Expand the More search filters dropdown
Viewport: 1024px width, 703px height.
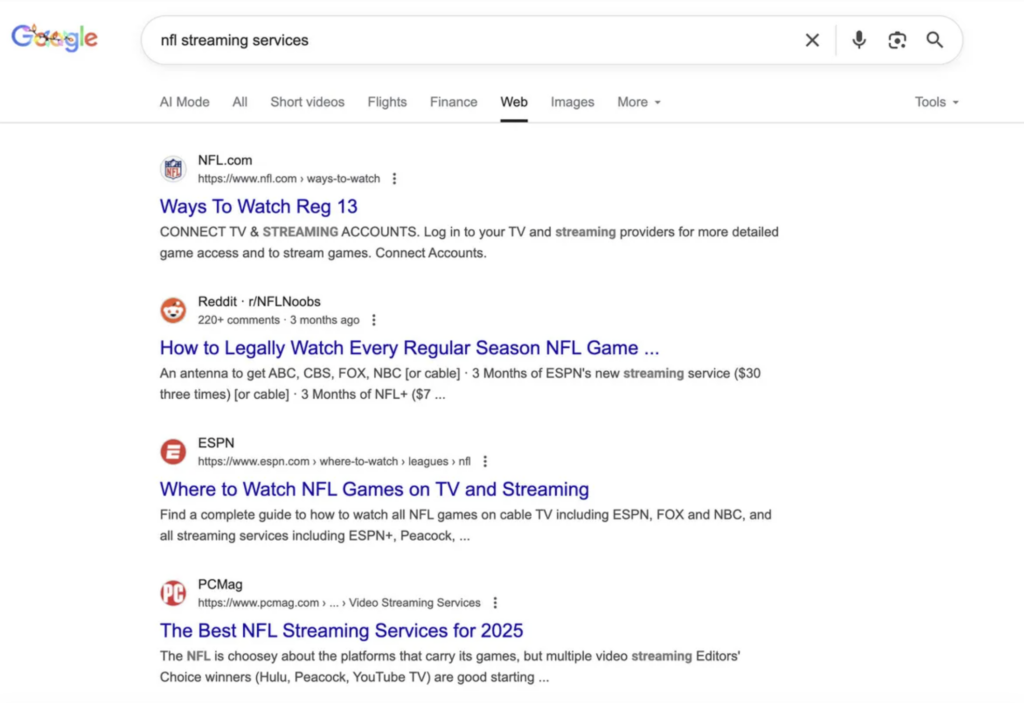638,102
